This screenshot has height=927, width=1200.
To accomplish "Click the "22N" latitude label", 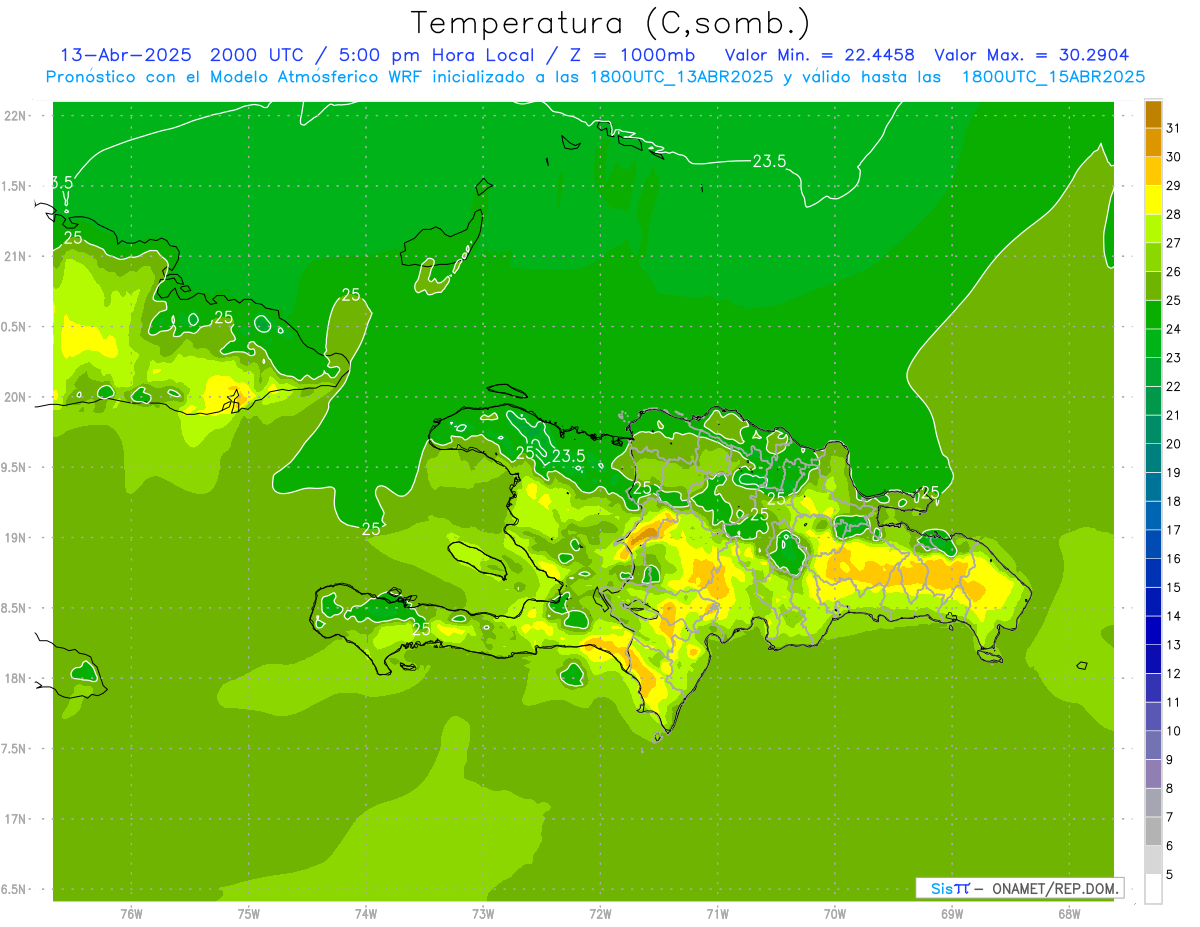I will click(x=16, y=116).
